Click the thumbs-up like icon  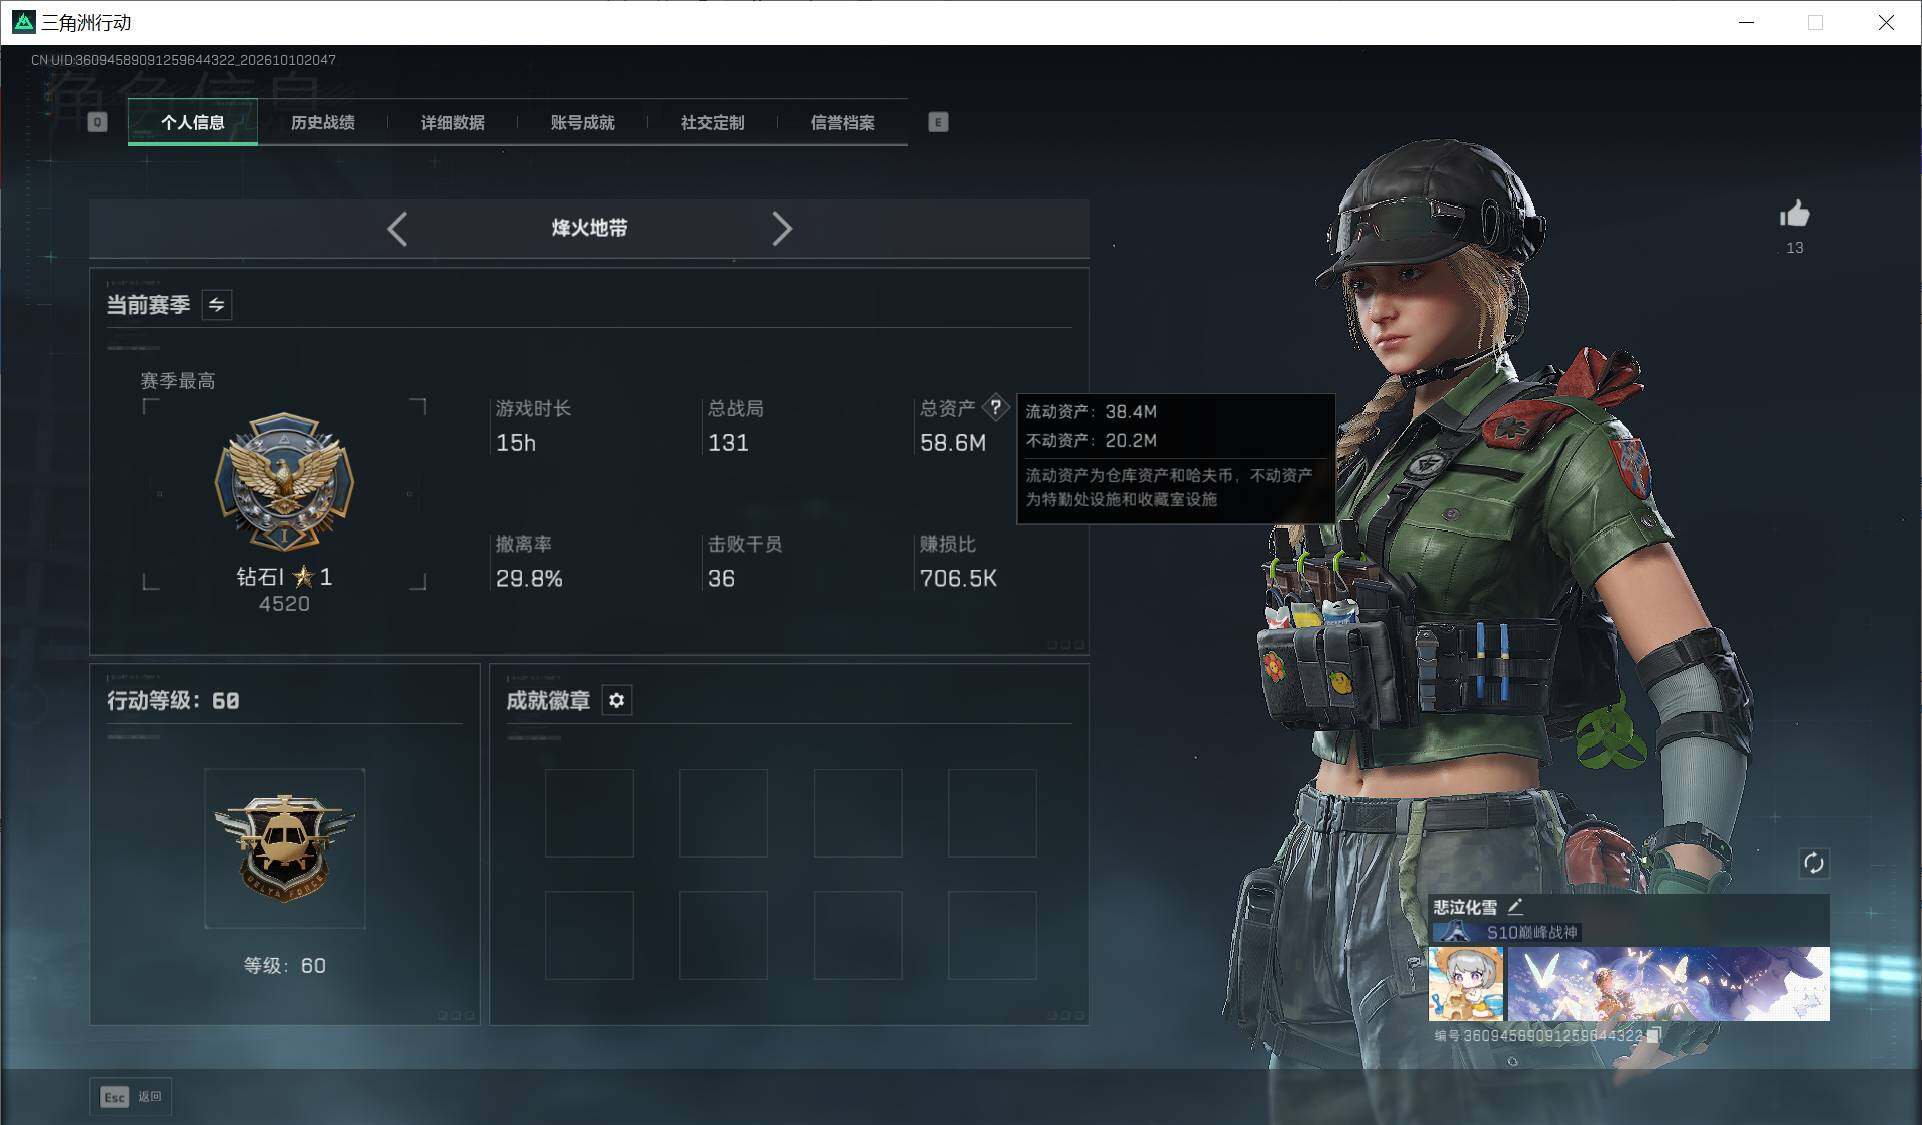coord(1795,214)
